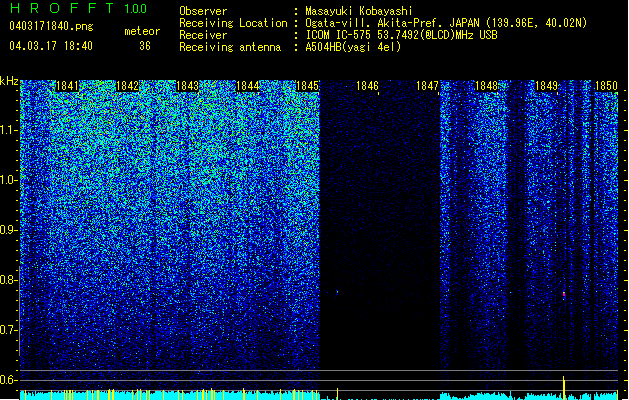Click the 0.9 kHz axis label
Image resolution: width=629 pixels, height=400 pixels.
[x=8, y=229]
